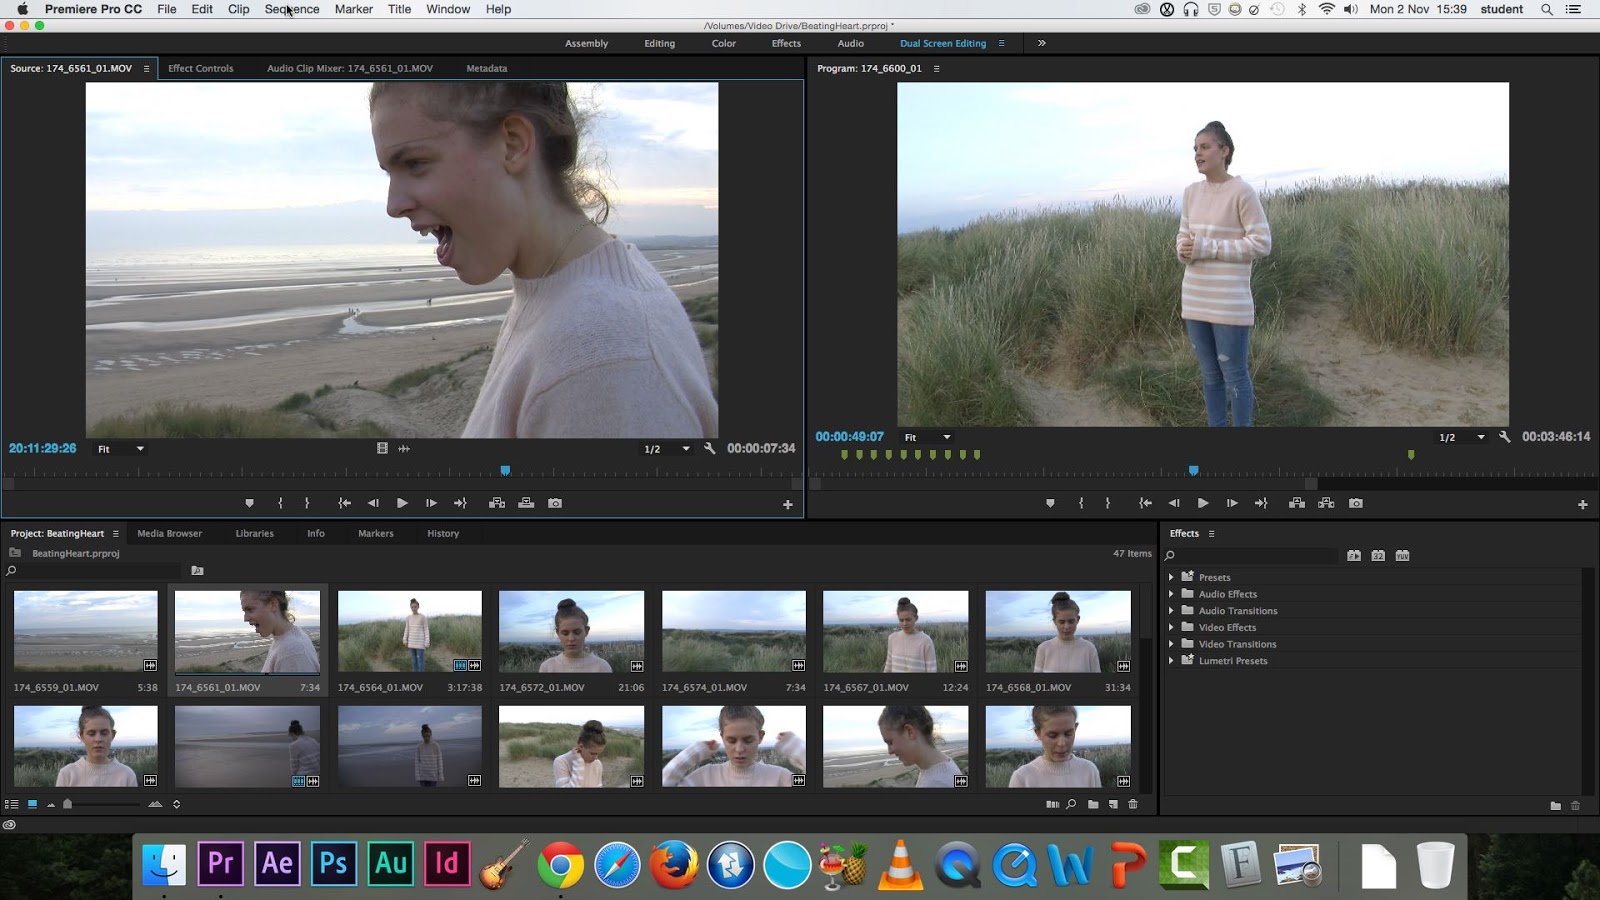
Task: Expand the Video Effects folder
Action: 1171,627
